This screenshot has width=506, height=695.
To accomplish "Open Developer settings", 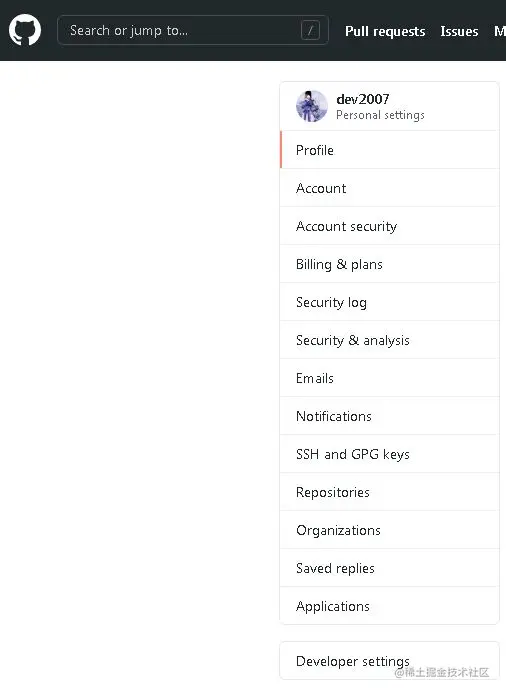I will click(x=390, y=661).
